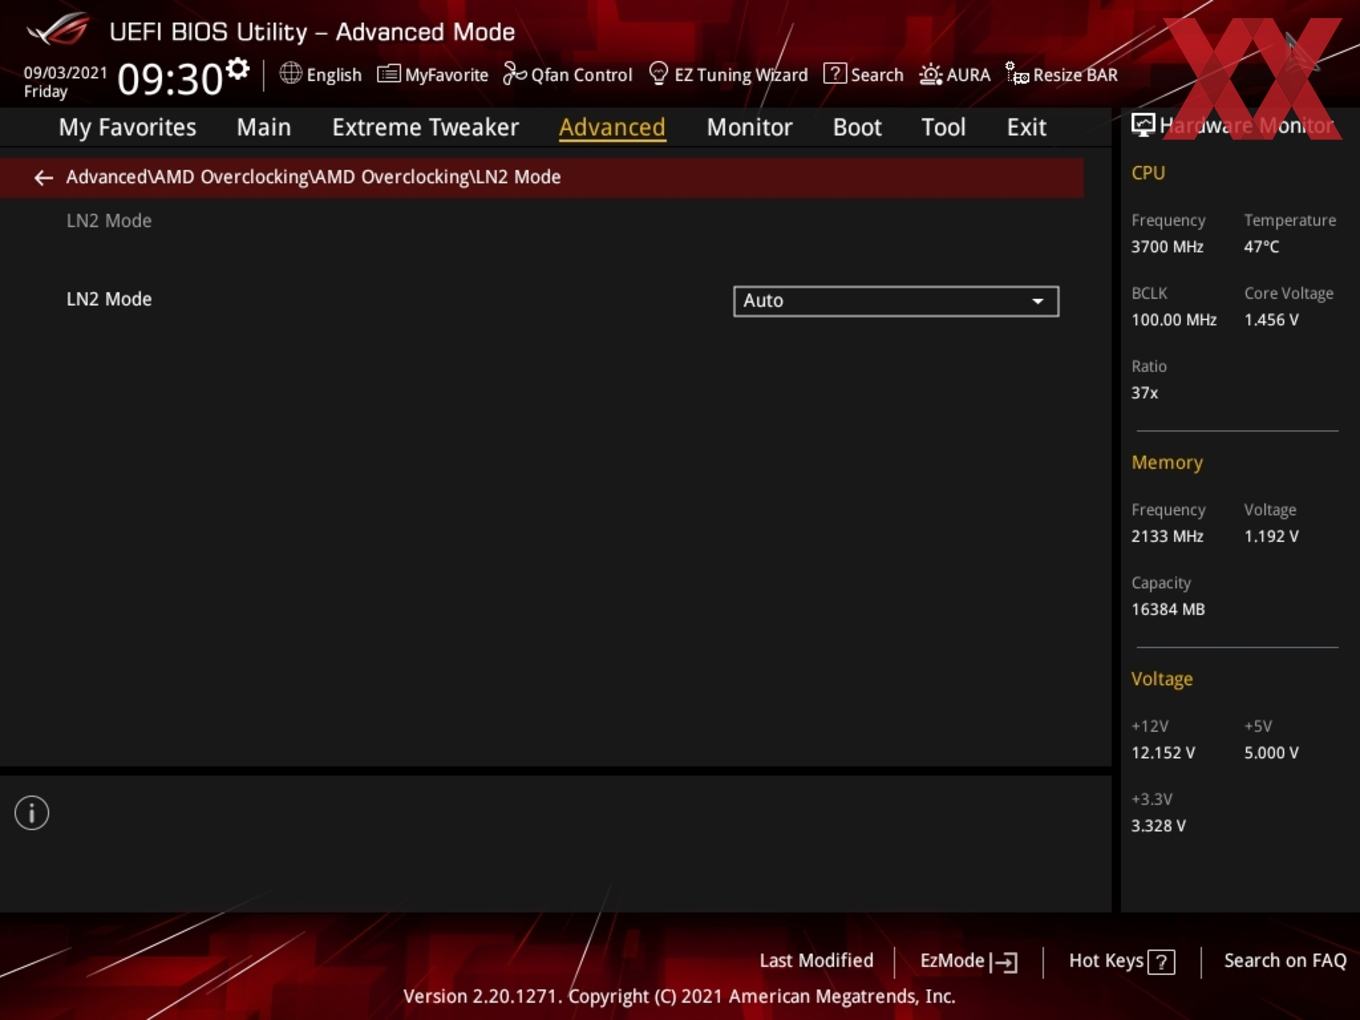Click the CPU section heading

[1148, 172]
